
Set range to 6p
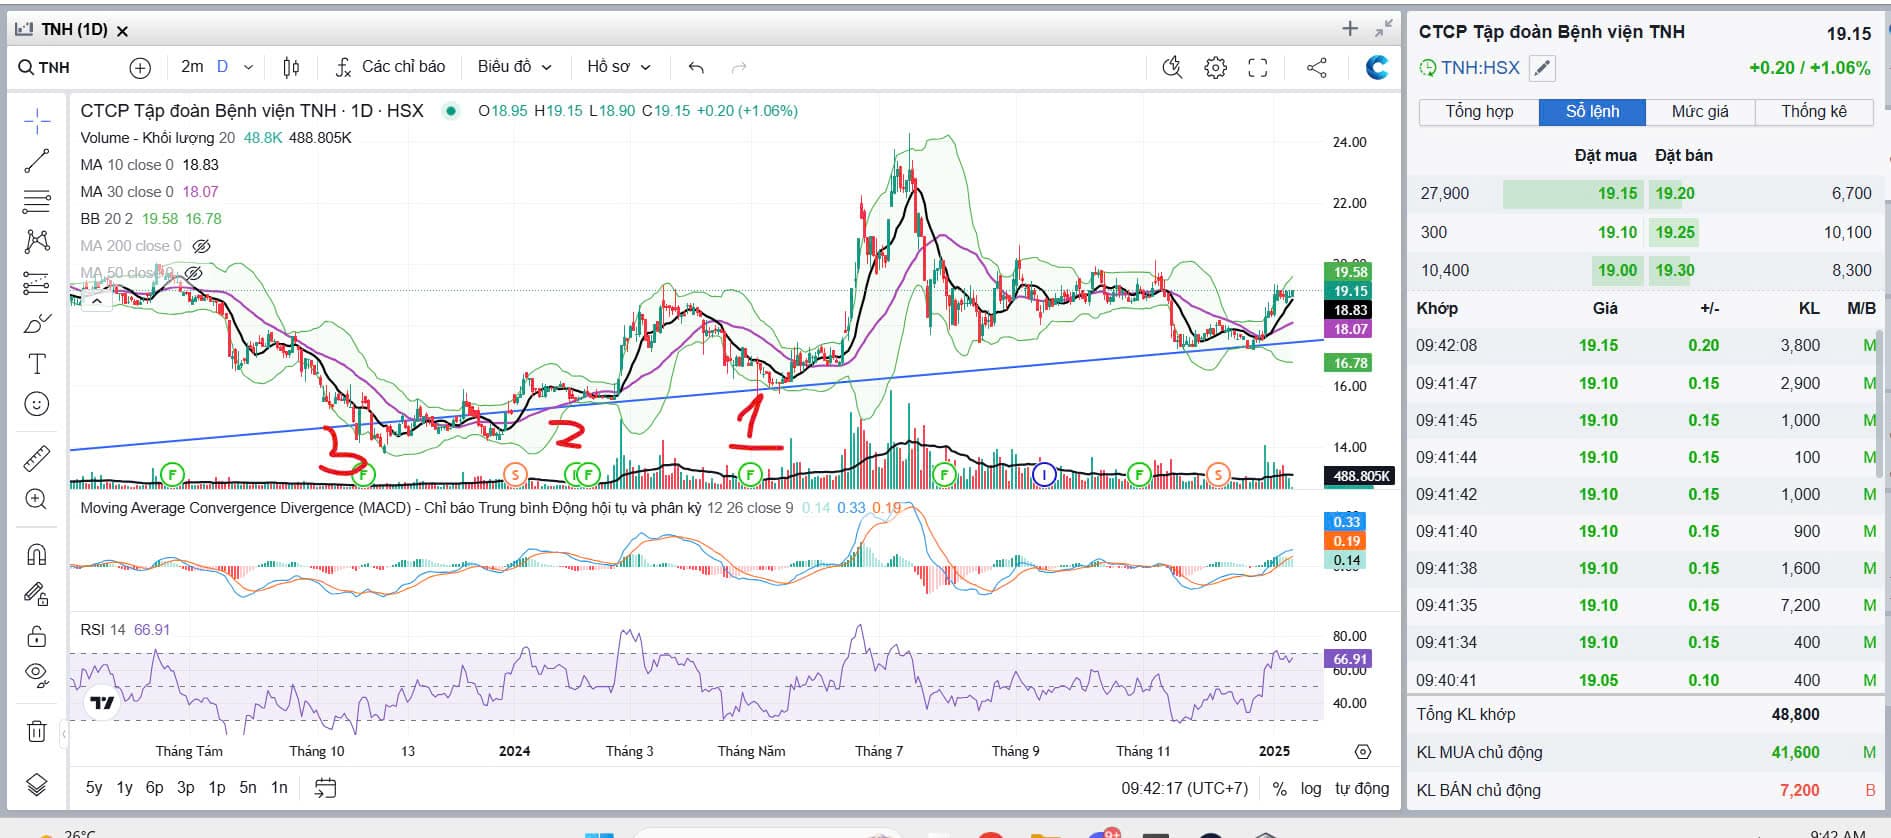154,788
